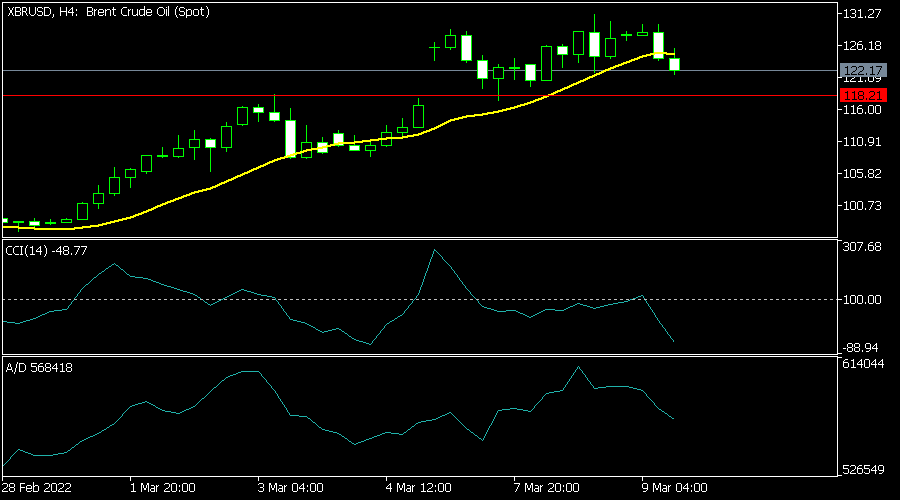This screenshot has width=900, height=500.
Task: Click the 100.73 price scale value
Action: tap(862, 206)
